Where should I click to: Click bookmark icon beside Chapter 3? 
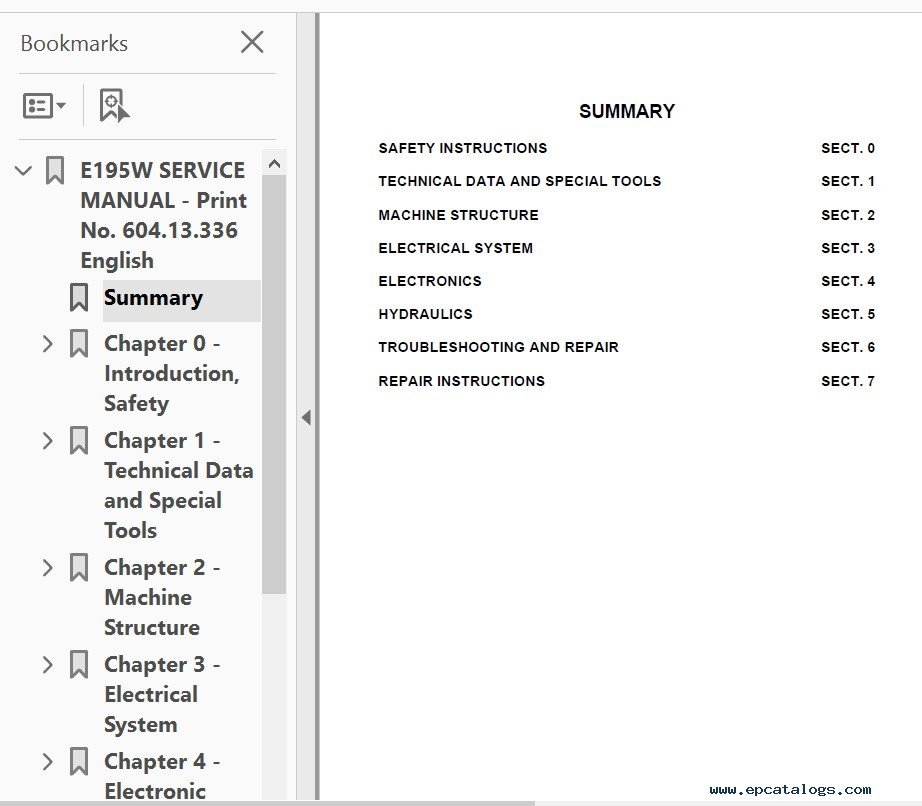tap(79, 664)
